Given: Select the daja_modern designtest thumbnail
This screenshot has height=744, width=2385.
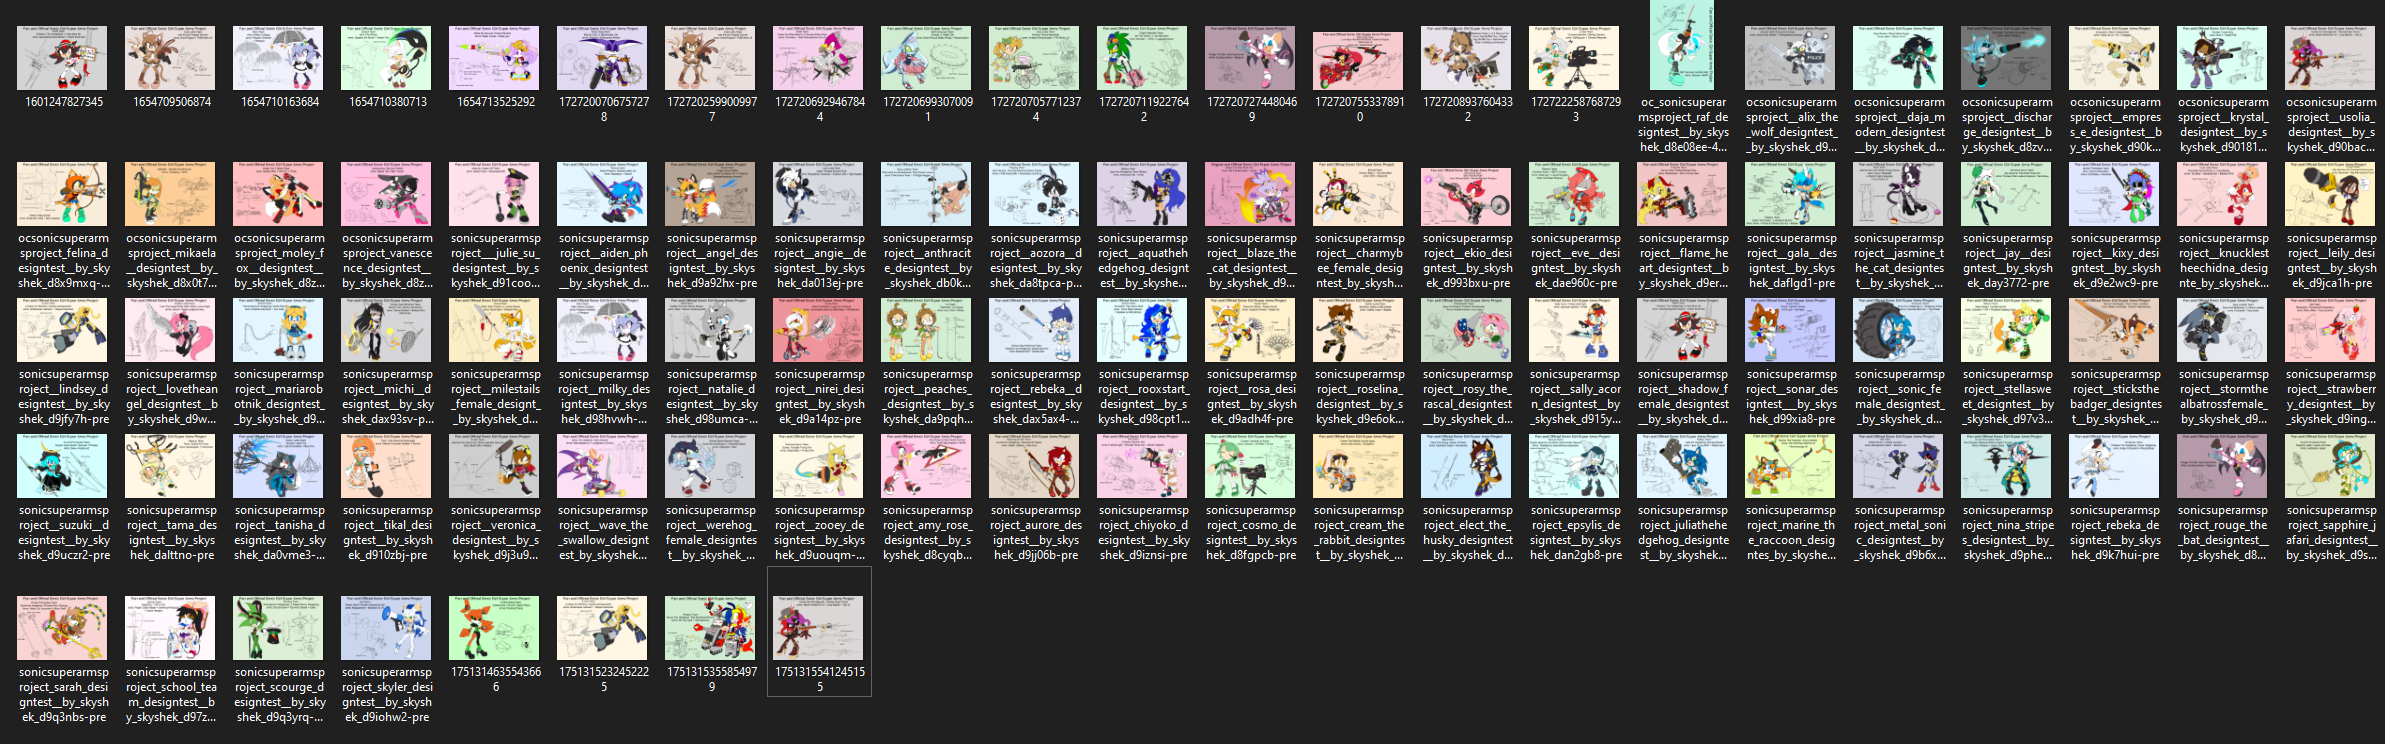Looking at the screenshot, I should tap(1900, 58).
